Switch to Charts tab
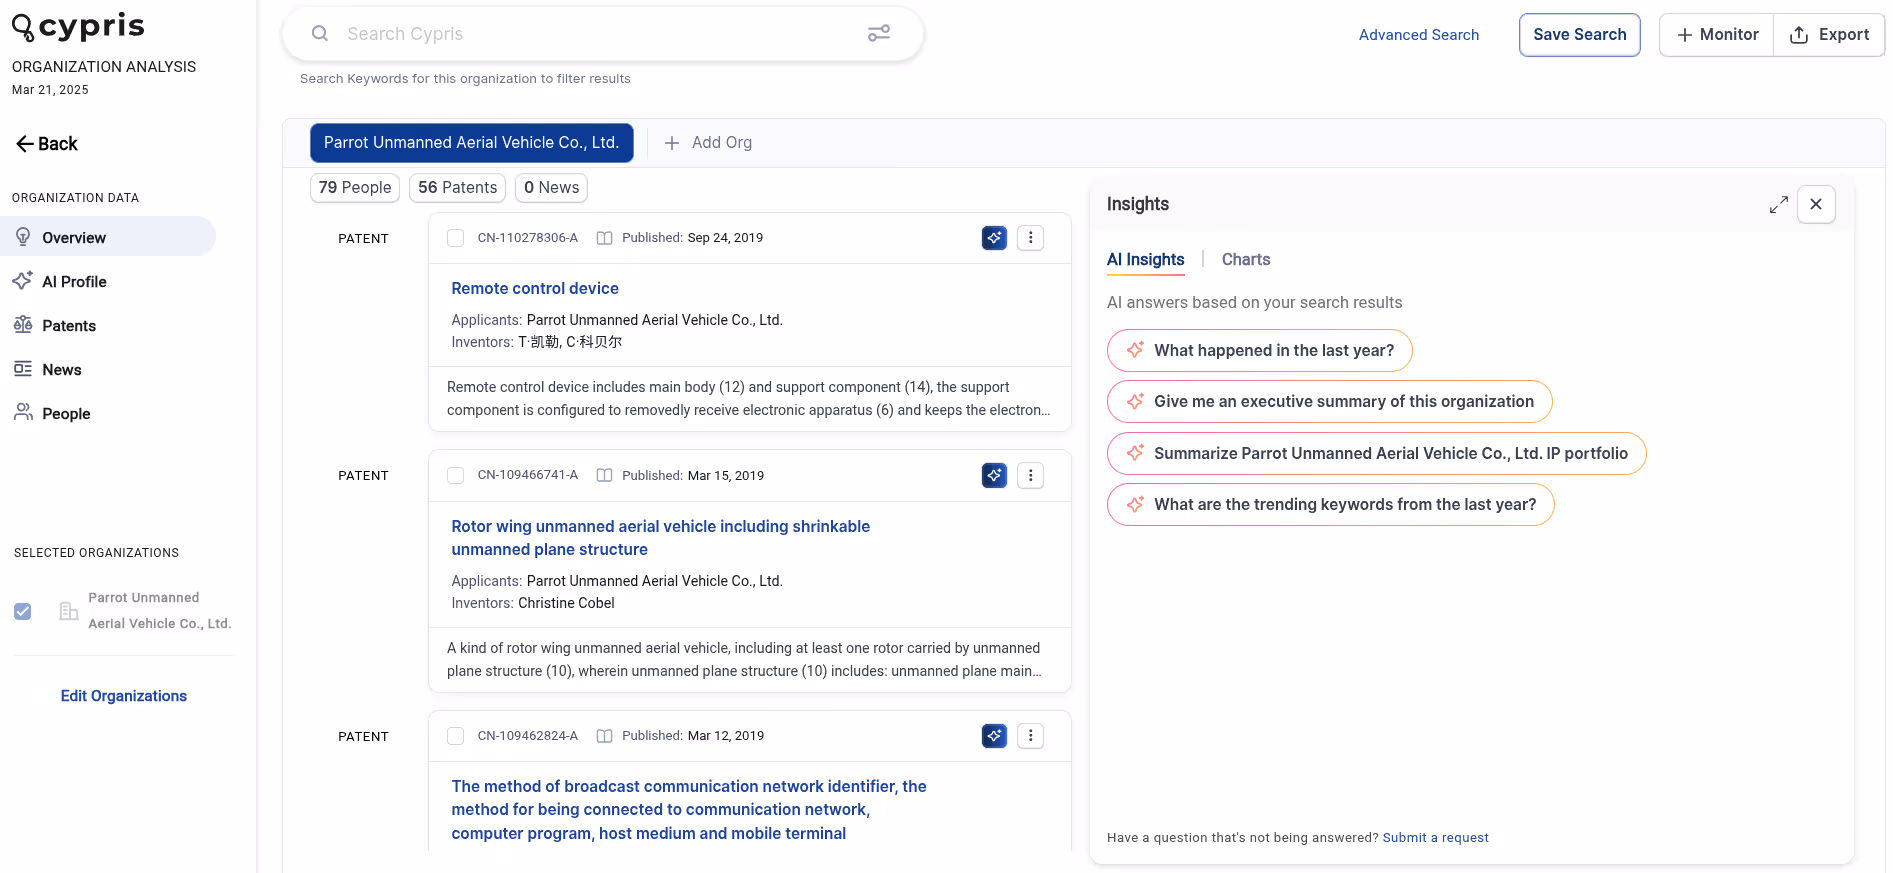The height and width of the screenshot is (873, 1893). [1246, 260]
